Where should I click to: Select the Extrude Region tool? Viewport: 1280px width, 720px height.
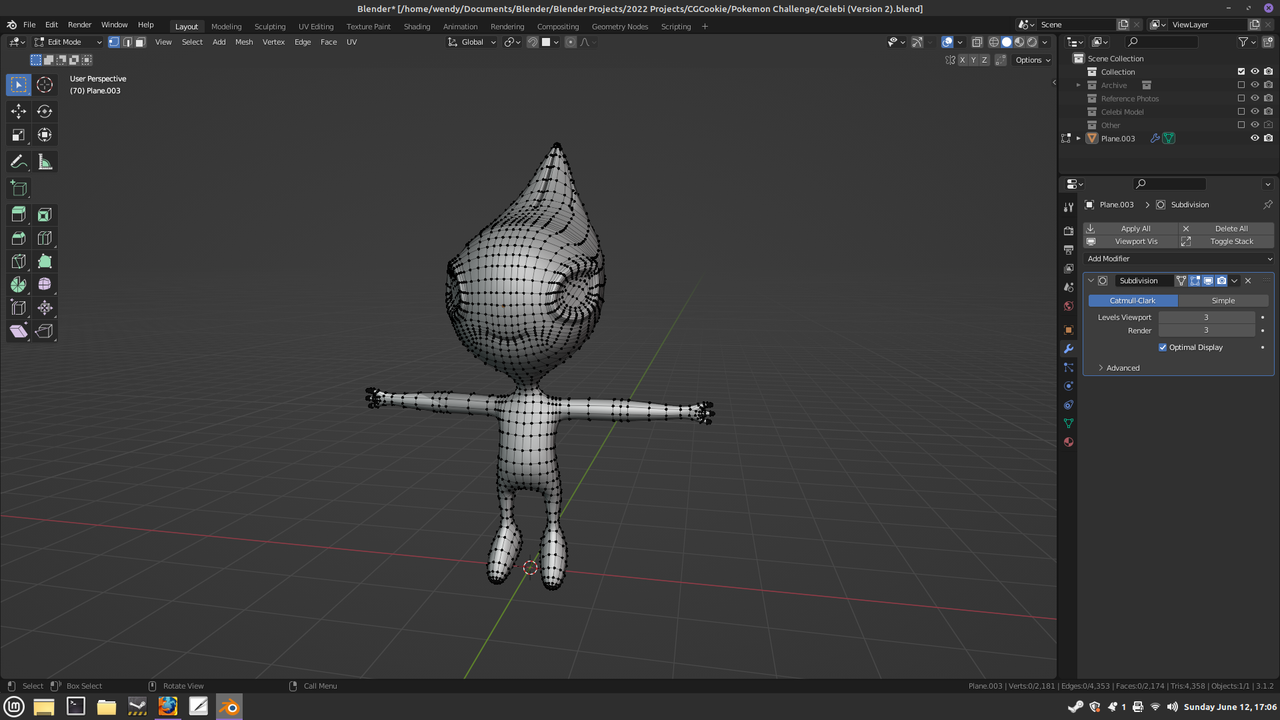18,214
